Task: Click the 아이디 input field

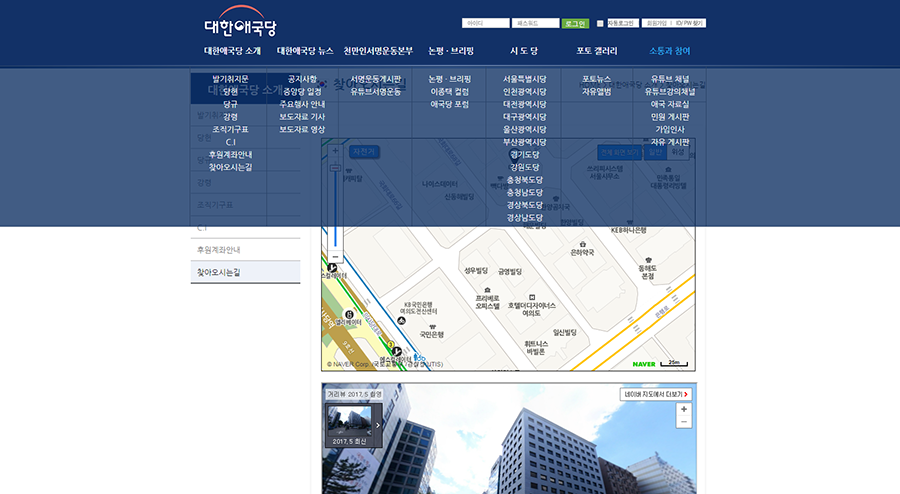Action: coord(485,23)
